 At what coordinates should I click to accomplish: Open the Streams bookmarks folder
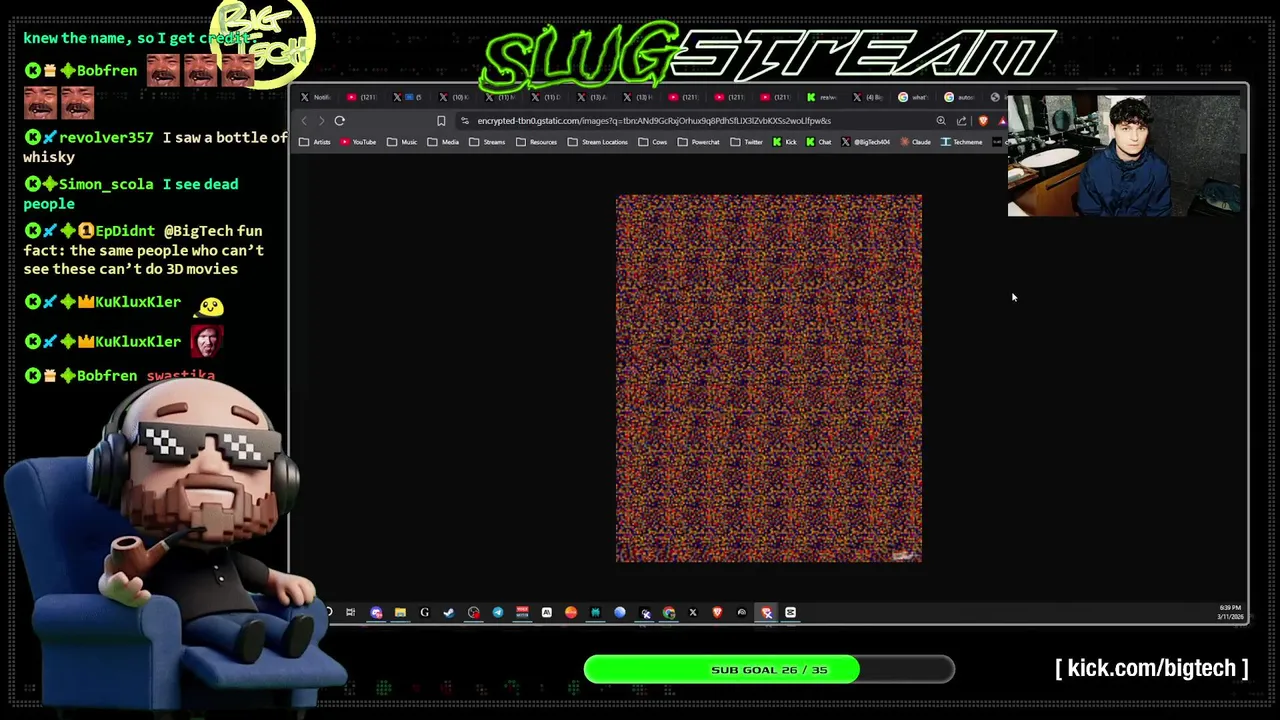(x=487, y=142)
